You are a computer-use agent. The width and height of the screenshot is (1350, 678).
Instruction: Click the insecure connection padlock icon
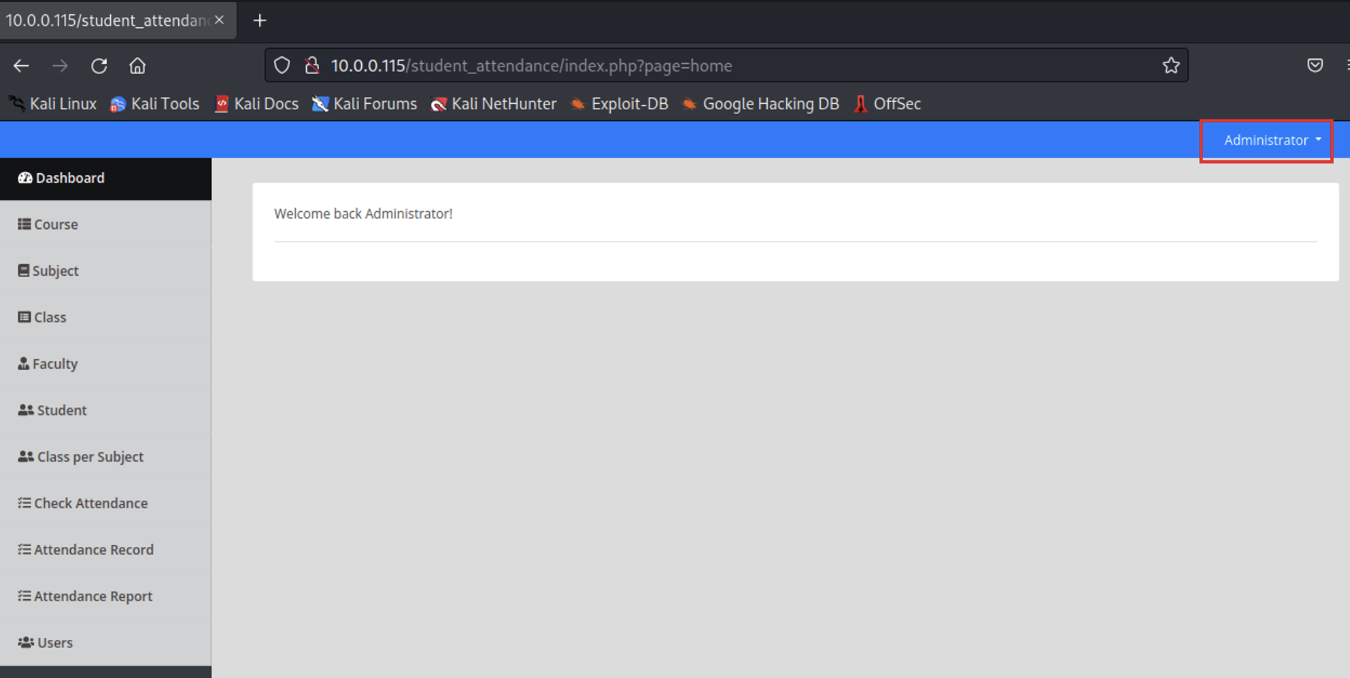coord(312,66)
